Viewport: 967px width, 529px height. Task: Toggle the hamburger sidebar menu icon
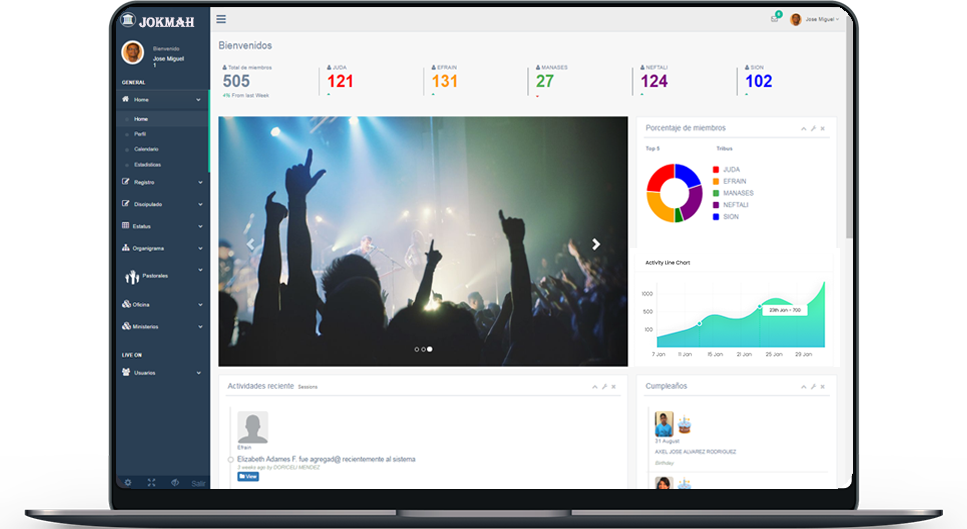[221, 19]
